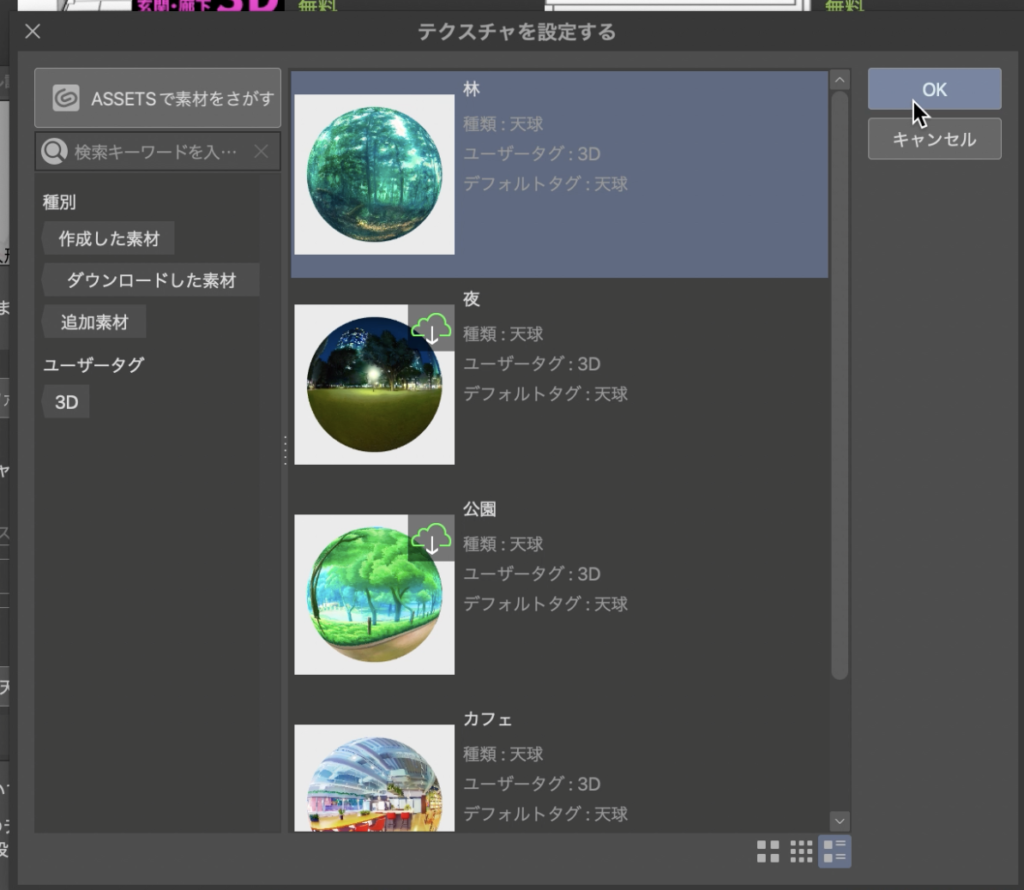Screen dimensions: 1024x890
Task: Toggle the ダウンロードした素材 filter
Action: 151,281
